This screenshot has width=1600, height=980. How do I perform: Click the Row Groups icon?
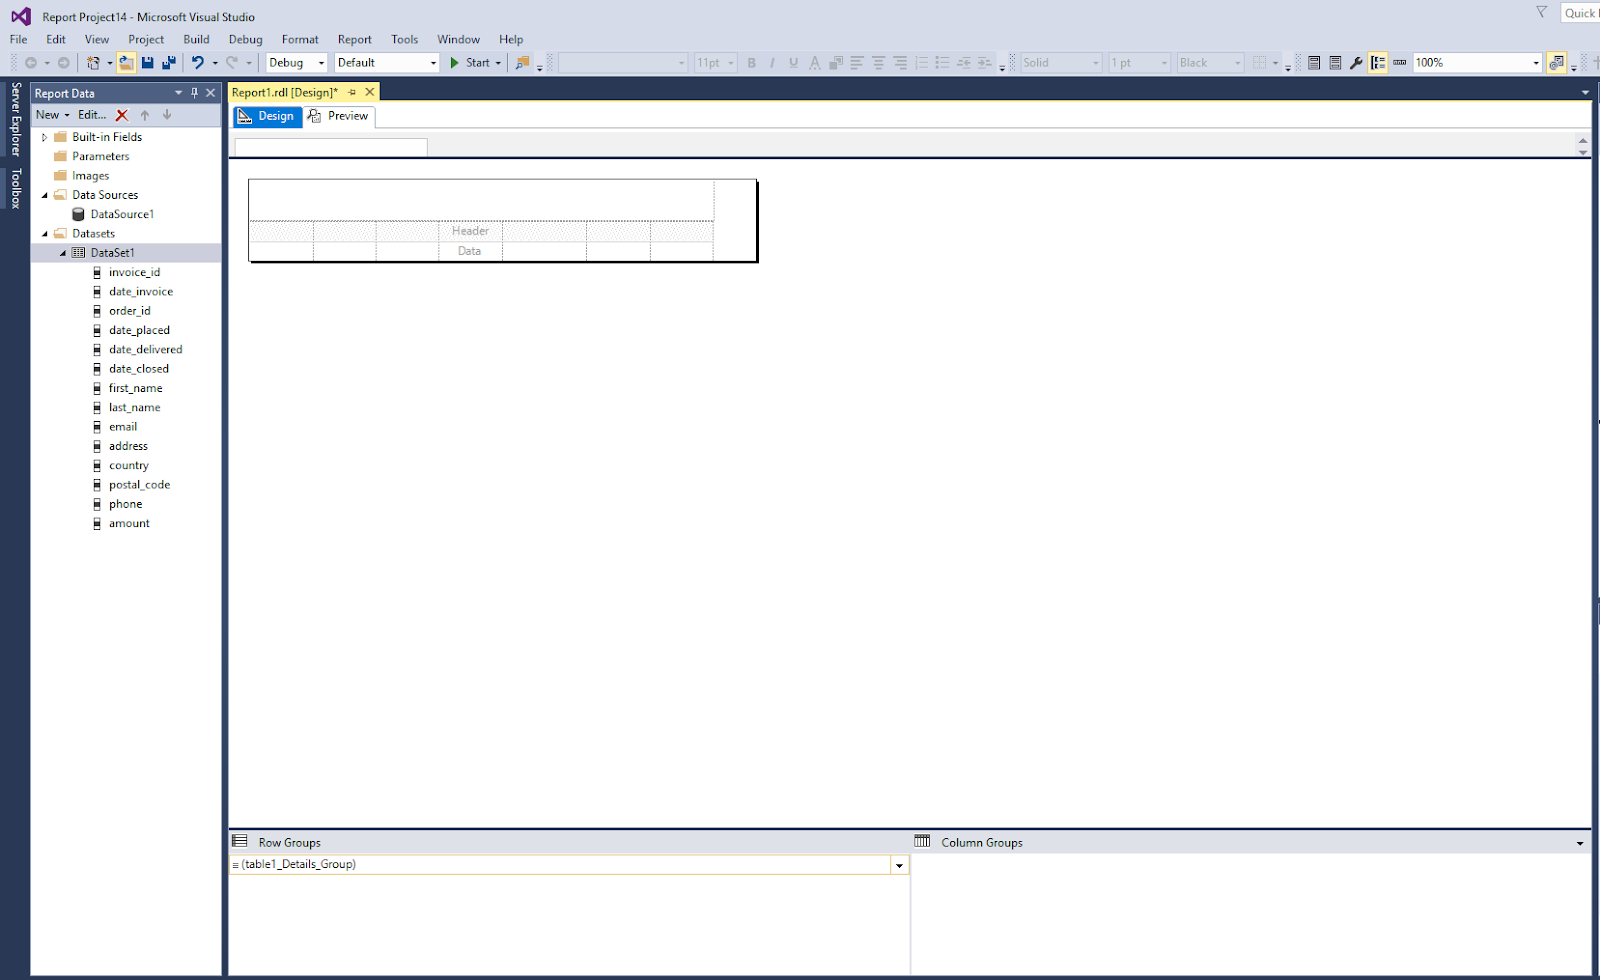point(240,841)
